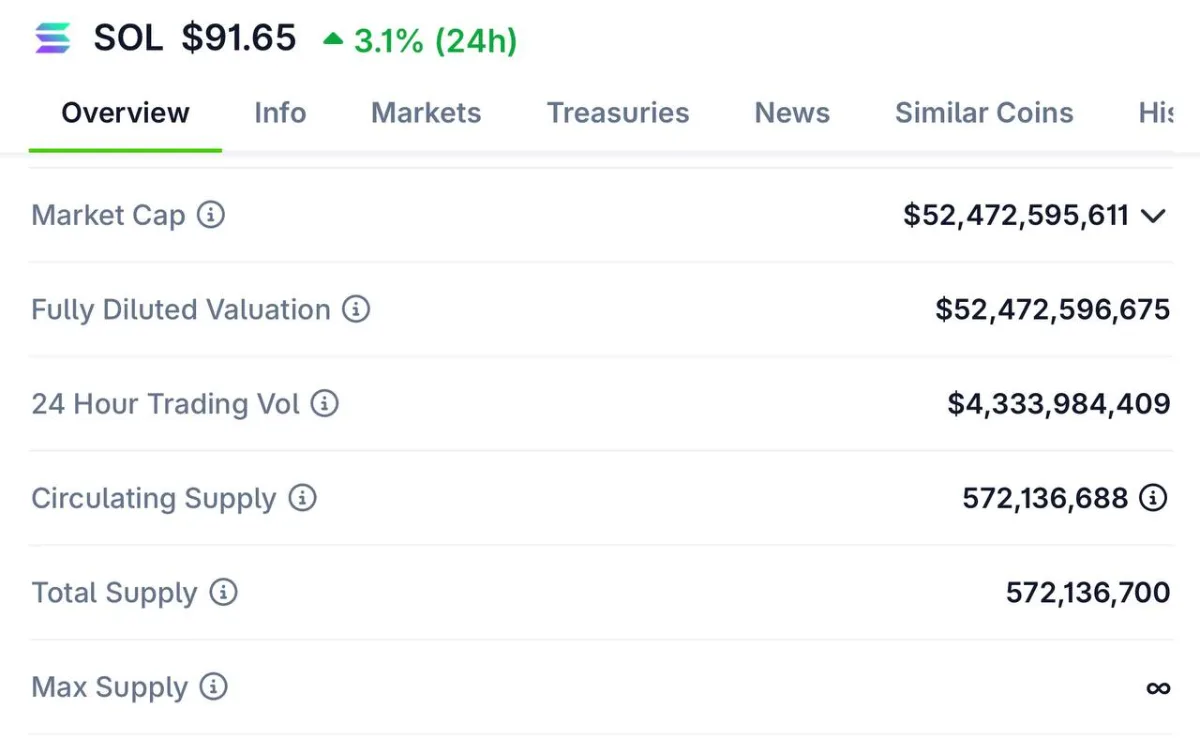Click the $91.65 SOL price
The width and height of the screenshot is (1200, 753).
pos(239,39)
